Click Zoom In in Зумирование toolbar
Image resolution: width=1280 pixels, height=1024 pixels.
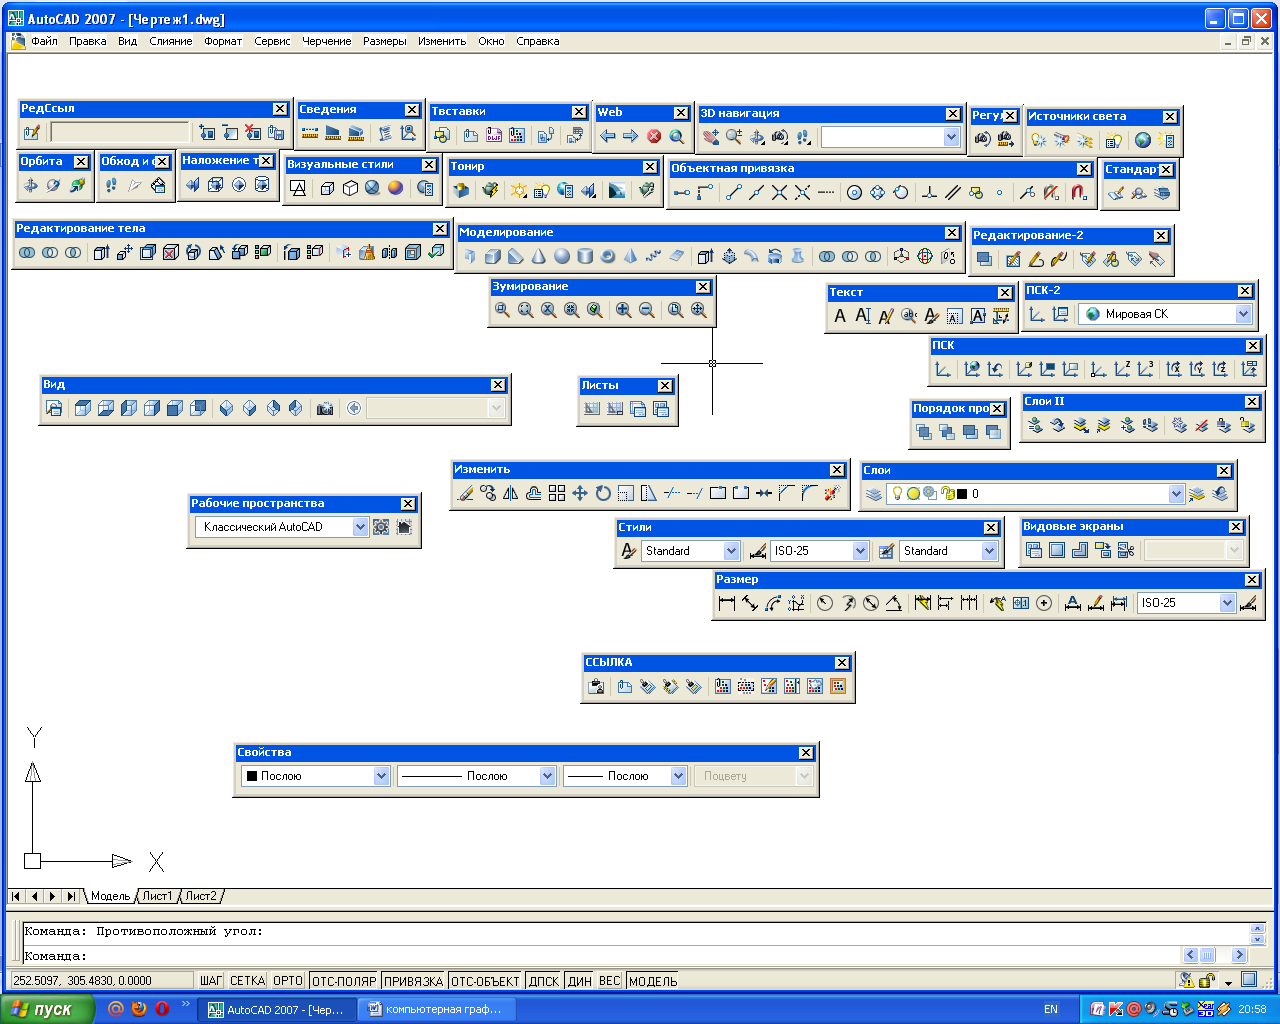[624, 311]
